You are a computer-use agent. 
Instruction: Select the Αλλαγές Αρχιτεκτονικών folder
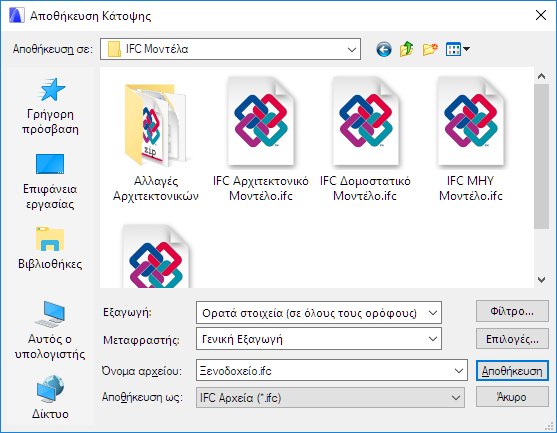coord(156,142)
